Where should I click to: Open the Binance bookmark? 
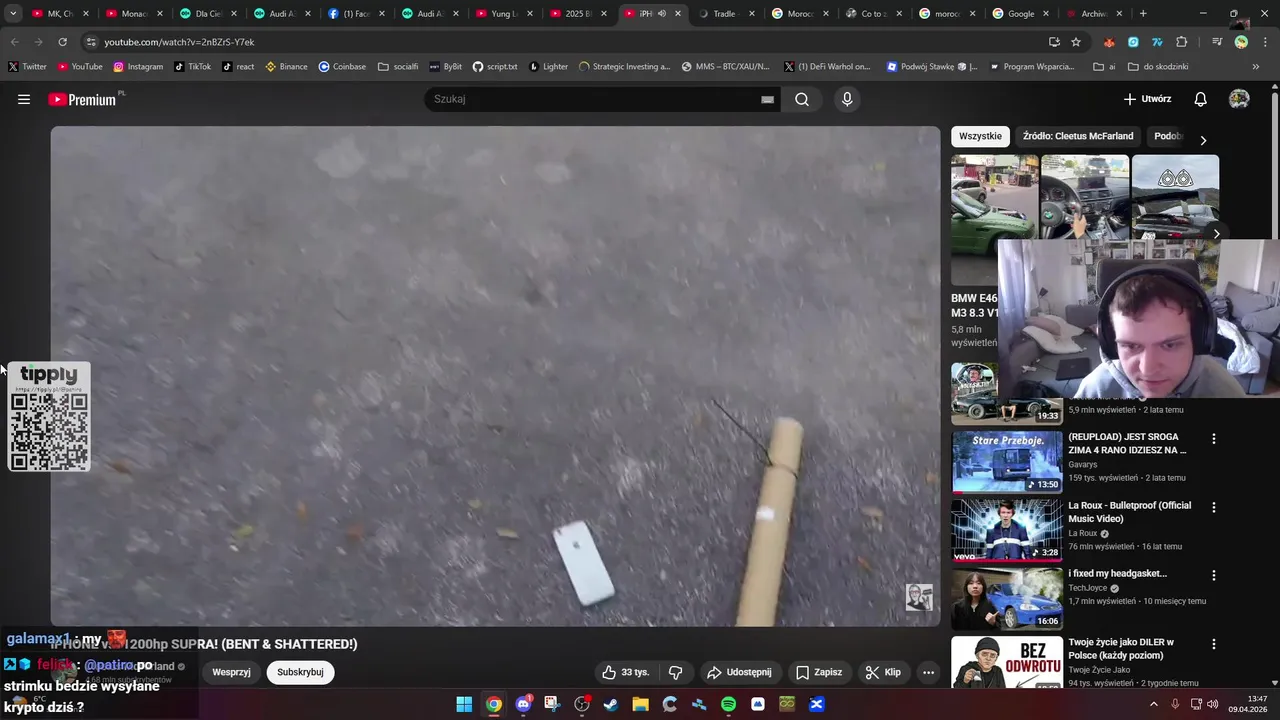tap(286, 67)
